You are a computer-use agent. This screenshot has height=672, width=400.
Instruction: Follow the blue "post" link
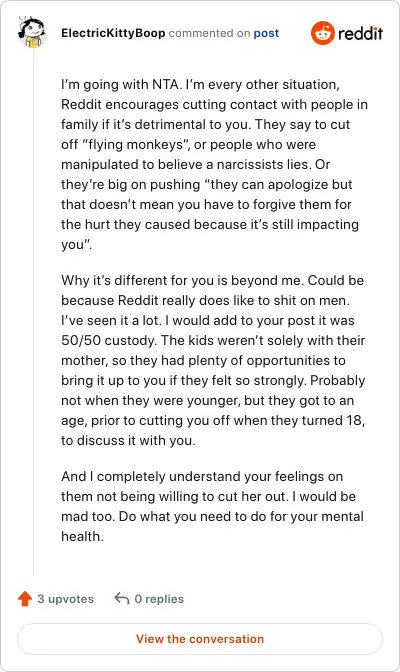coord(266,33)
